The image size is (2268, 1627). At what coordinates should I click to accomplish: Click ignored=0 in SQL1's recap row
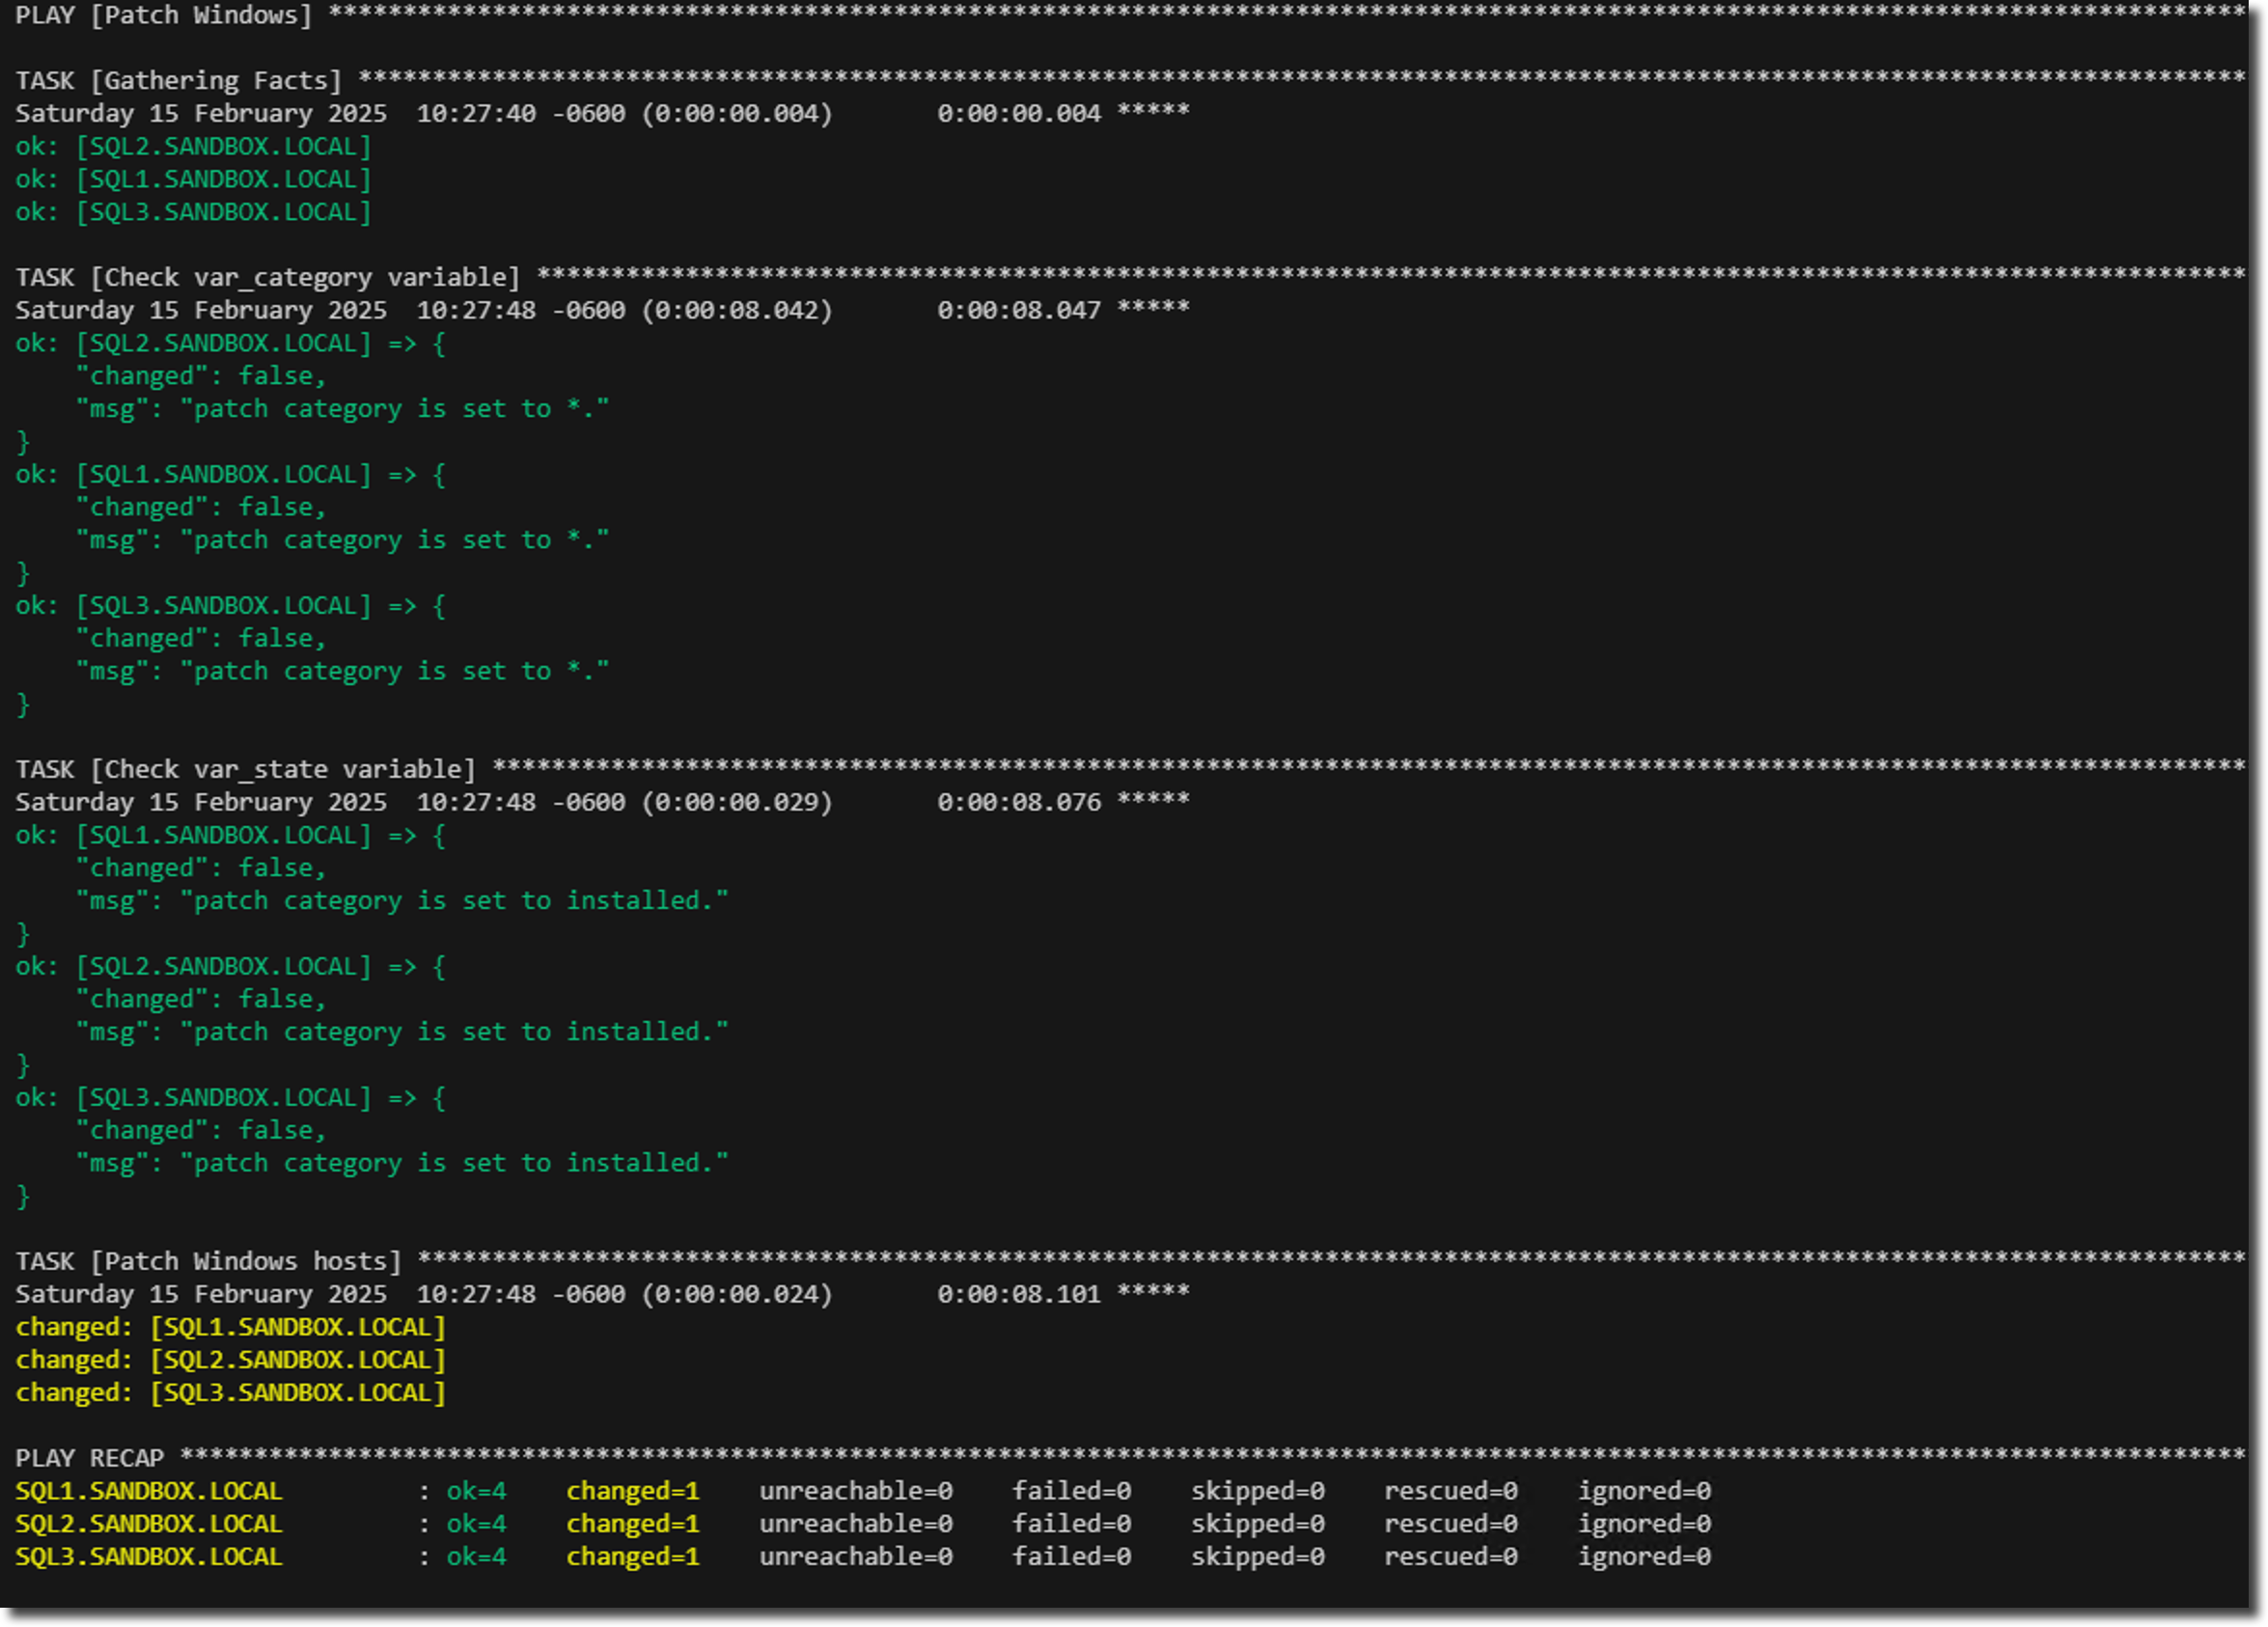pyautogui.click(x=1645, y=1491)
